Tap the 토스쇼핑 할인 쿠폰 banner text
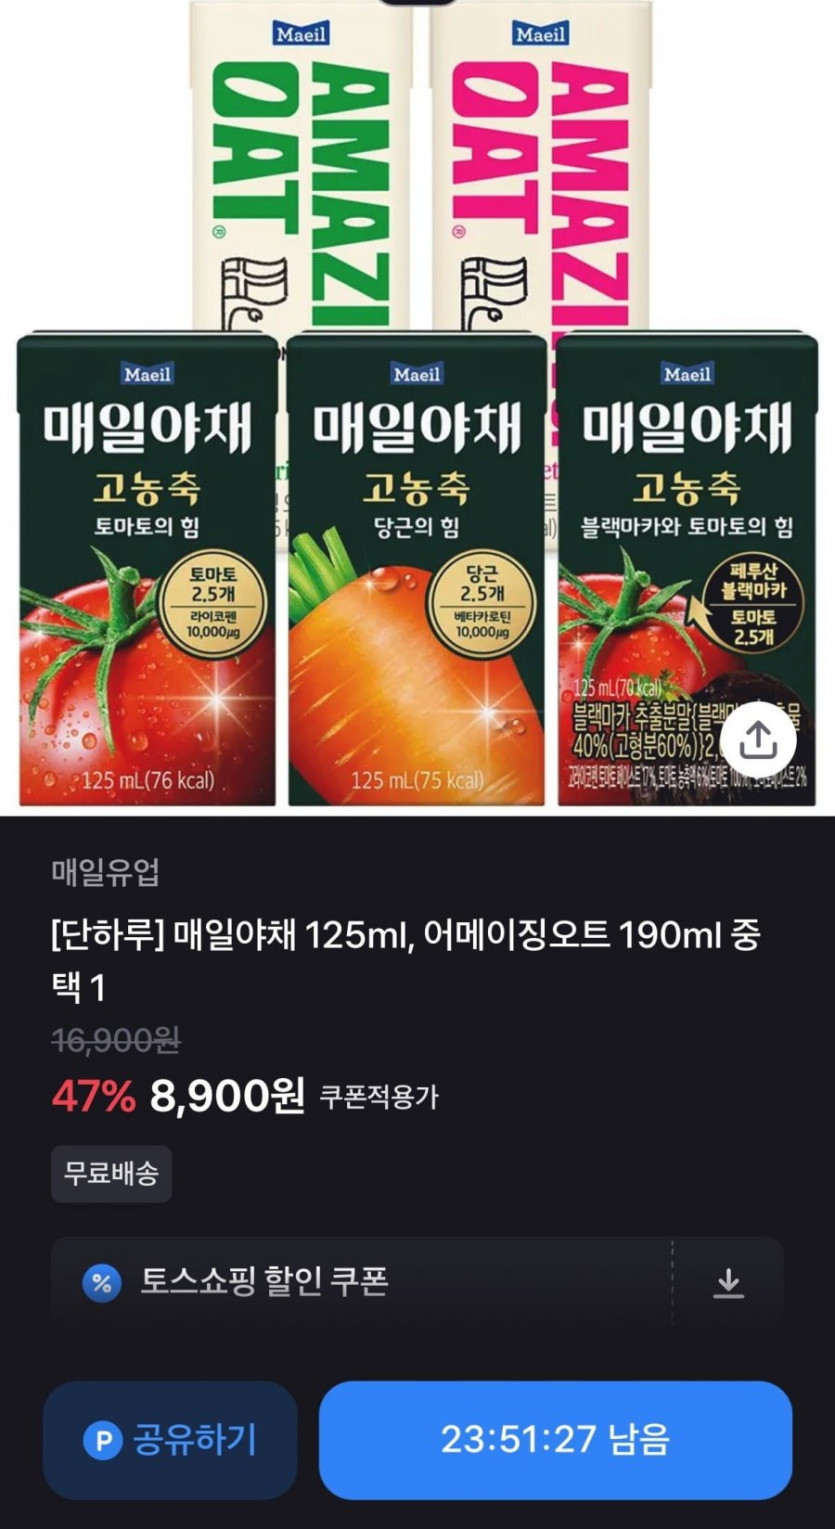The image size is (835, 1529). point(263,1282)
